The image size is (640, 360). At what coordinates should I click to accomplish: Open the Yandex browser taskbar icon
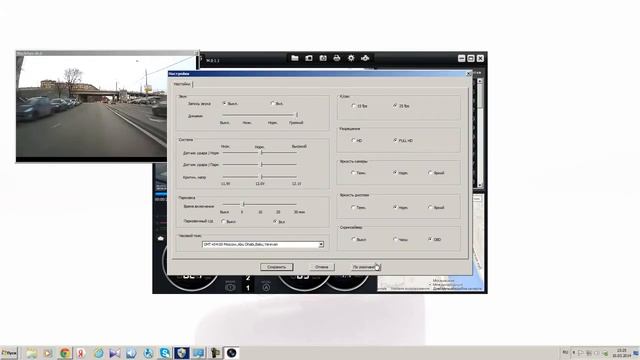[x=81, y=353]
